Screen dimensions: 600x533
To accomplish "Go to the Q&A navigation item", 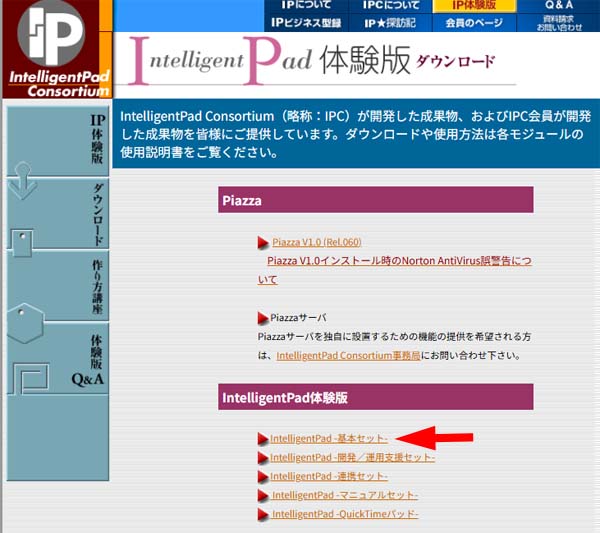I will coord(559,6).
